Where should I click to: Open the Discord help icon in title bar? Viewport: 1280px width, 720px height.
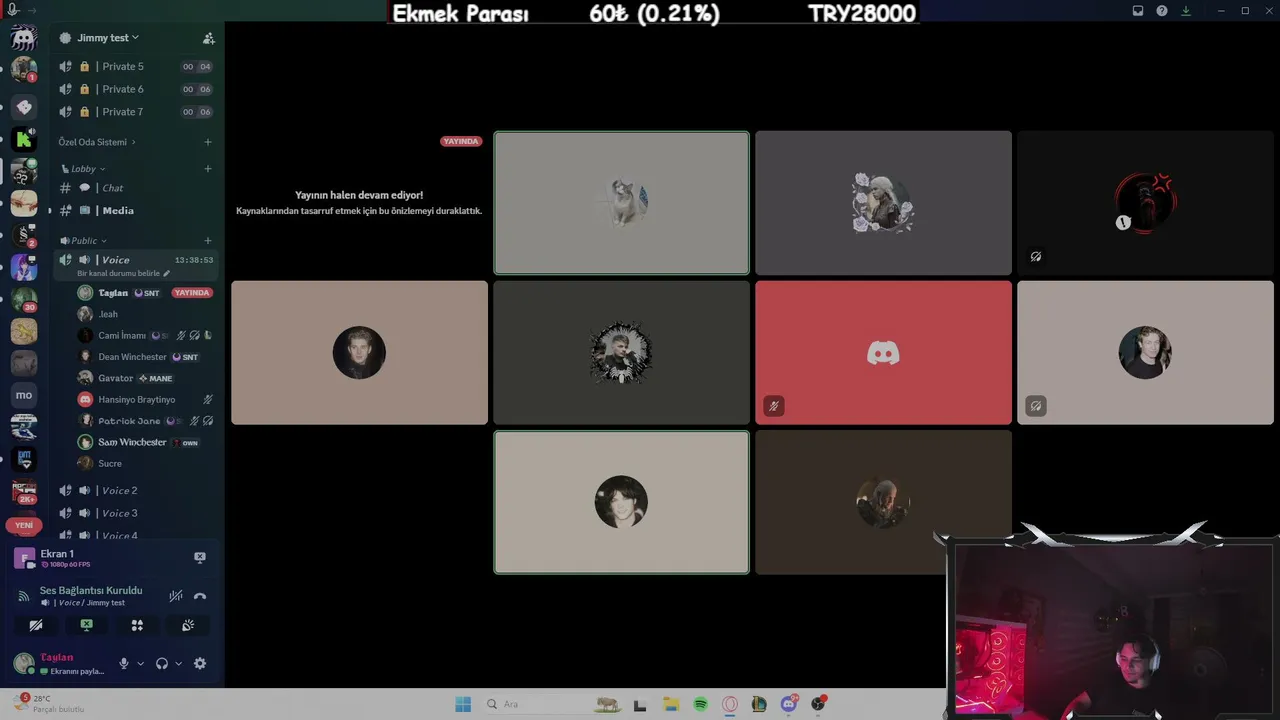point(1162,11)
